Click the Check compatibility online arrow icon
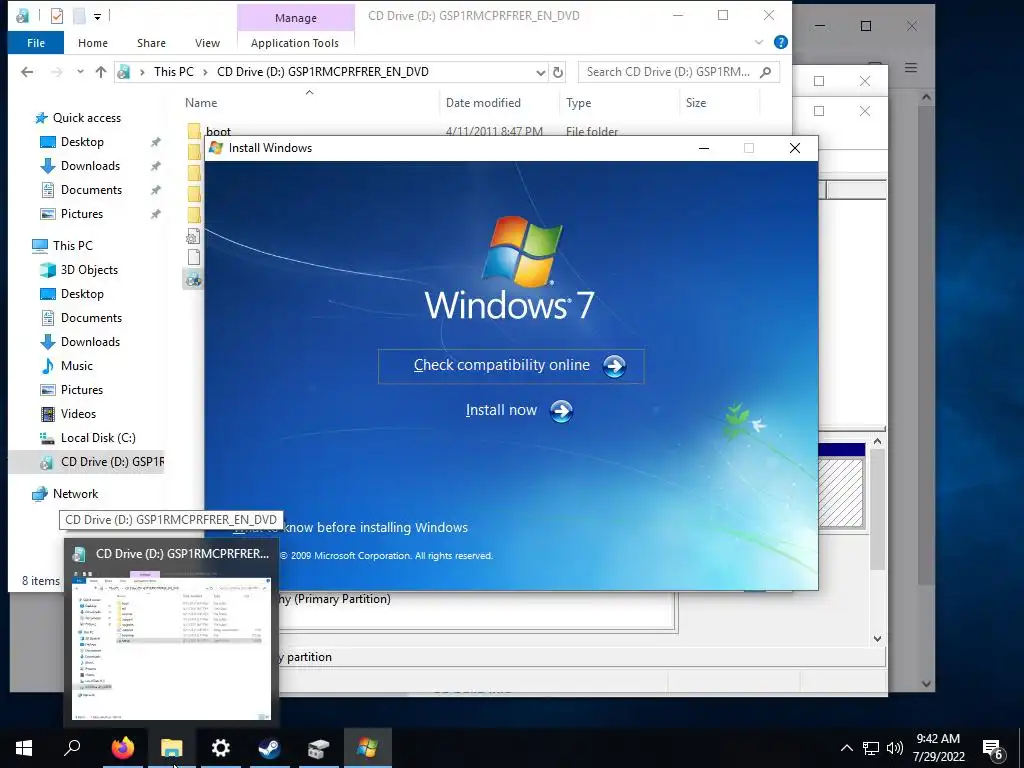 point(614,366)
